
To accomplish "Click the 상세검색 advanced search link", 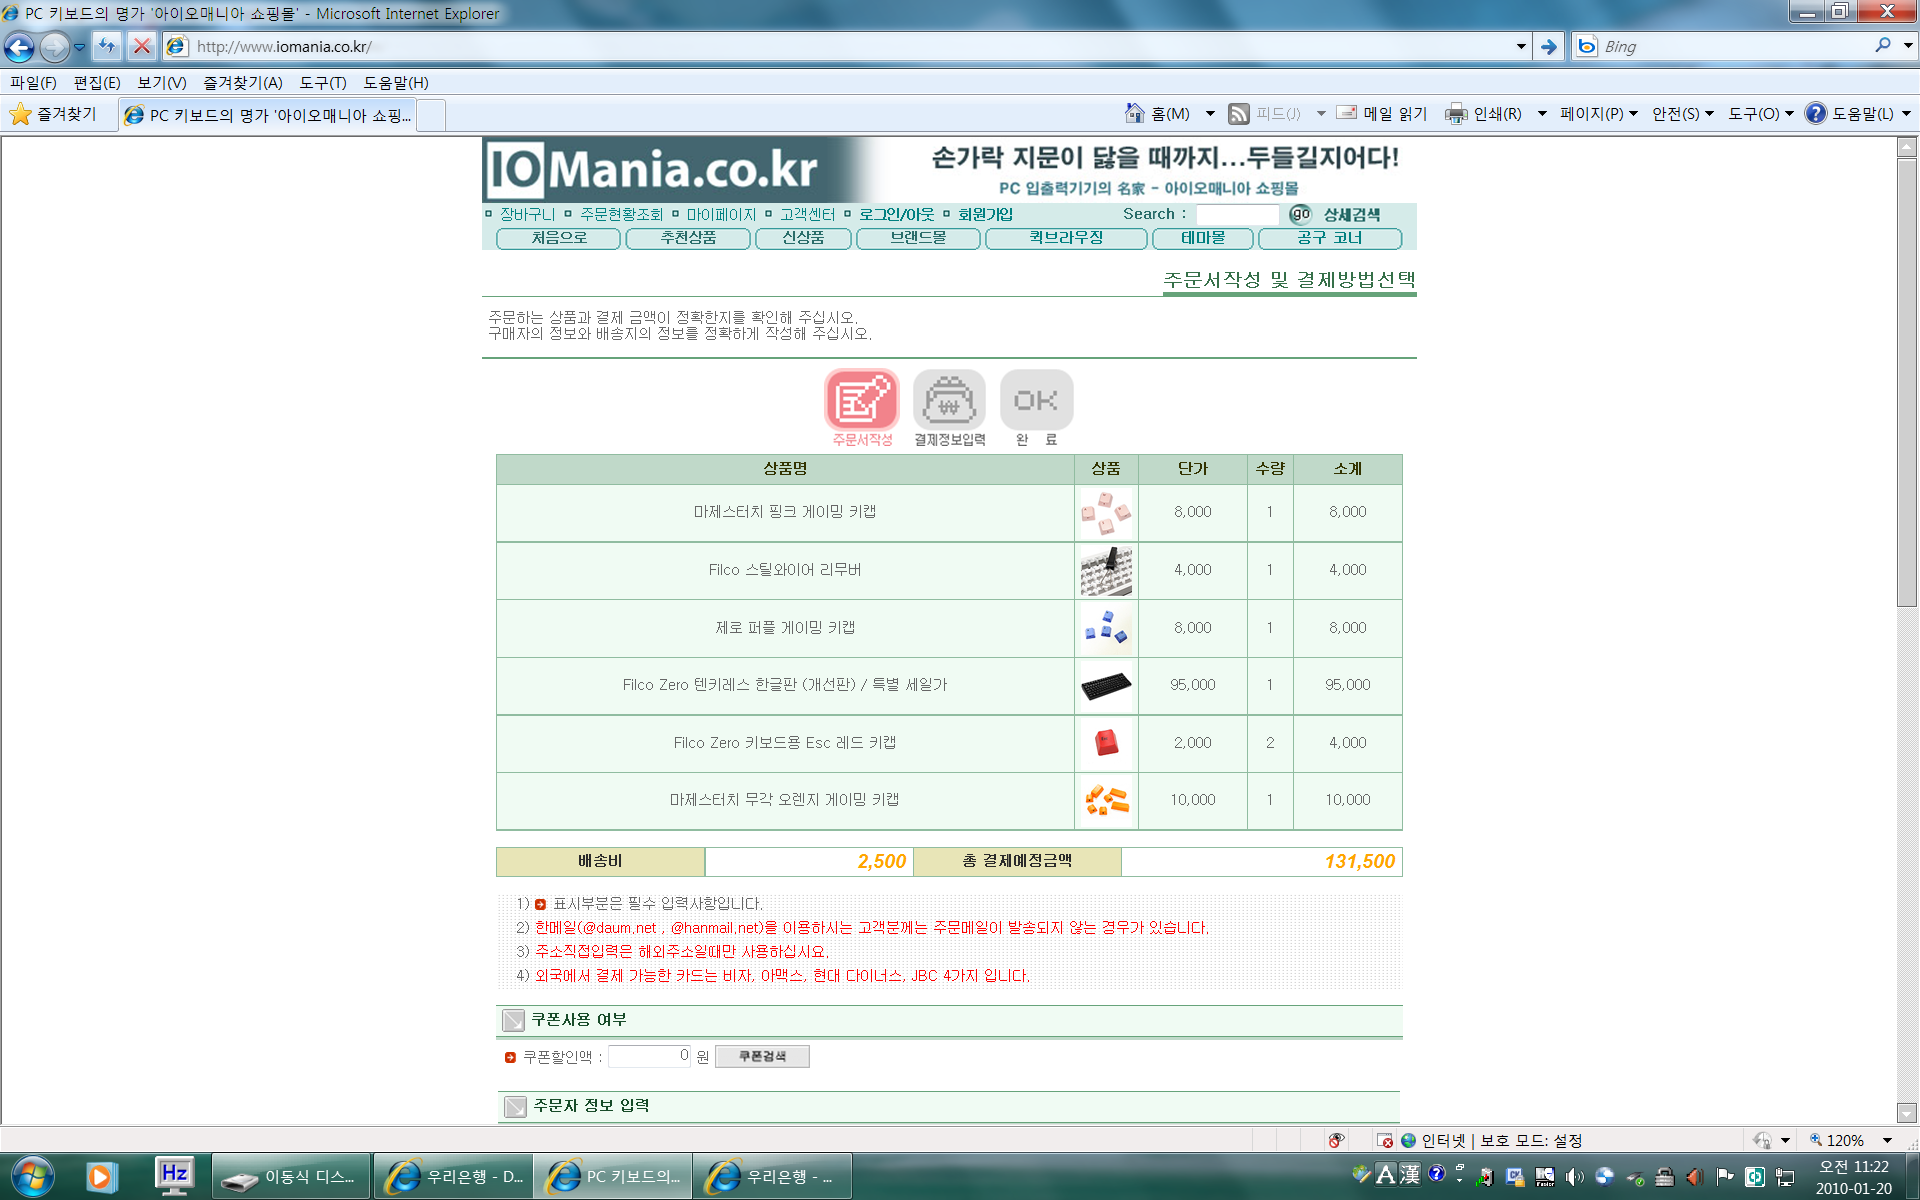I will [x=1352, y=215].
